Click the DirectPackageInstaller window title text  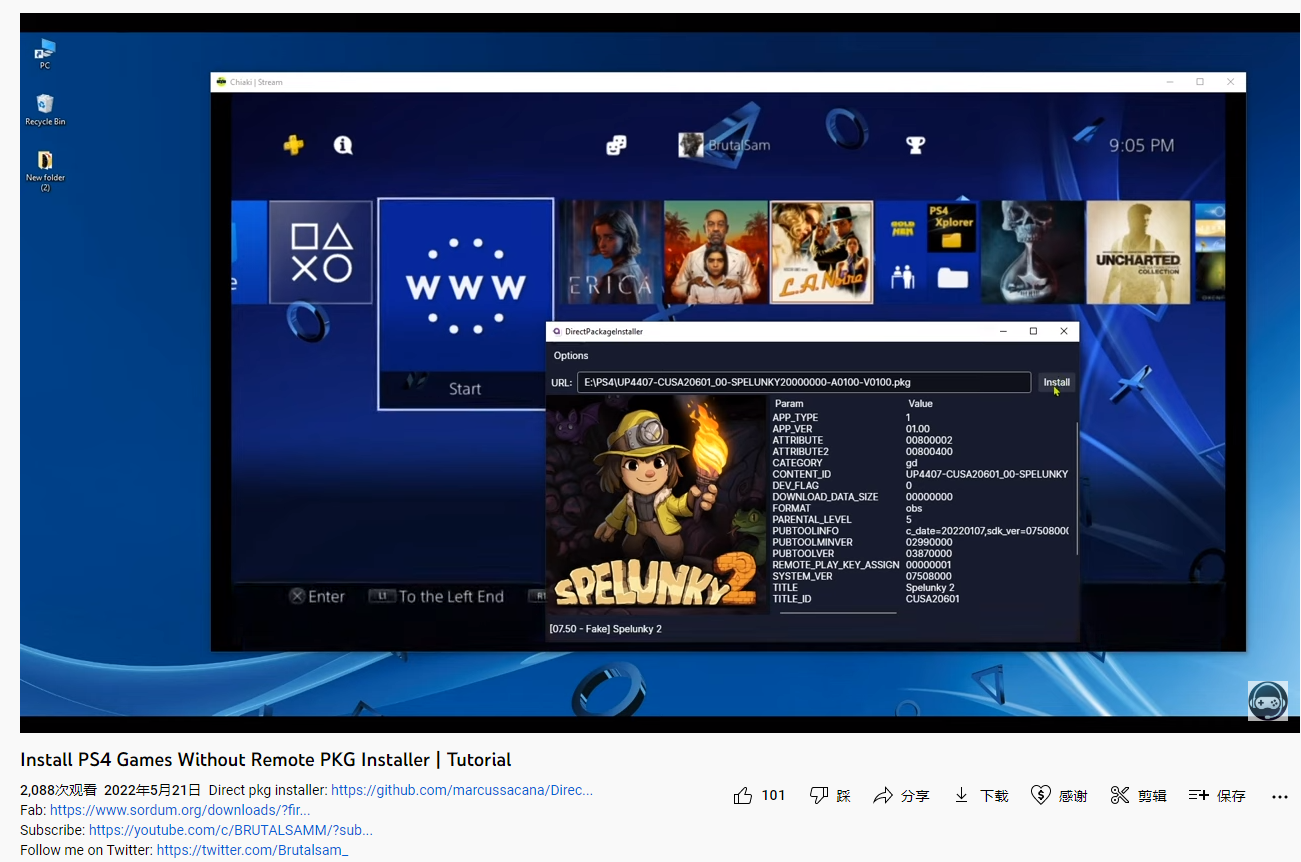pos(604,331)
